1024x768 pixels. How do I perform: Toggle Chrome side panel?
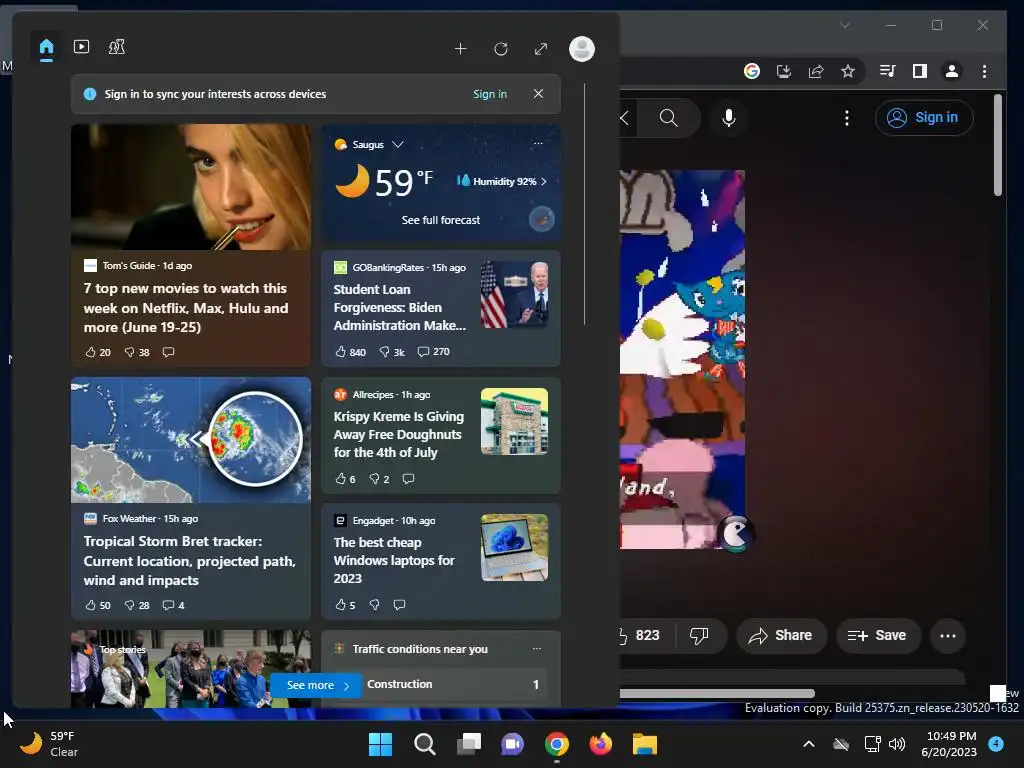pyautogui.click(x=920, y=71)
